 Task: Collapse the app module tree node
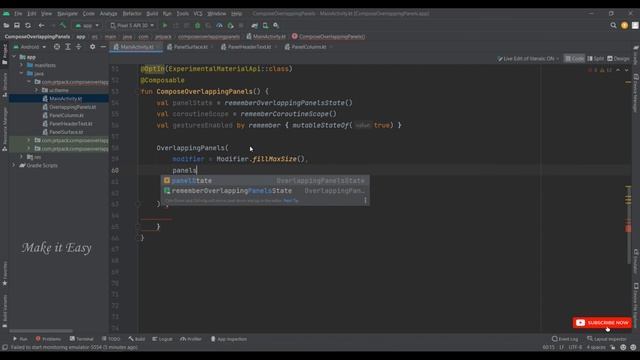(x=15, y=57)
